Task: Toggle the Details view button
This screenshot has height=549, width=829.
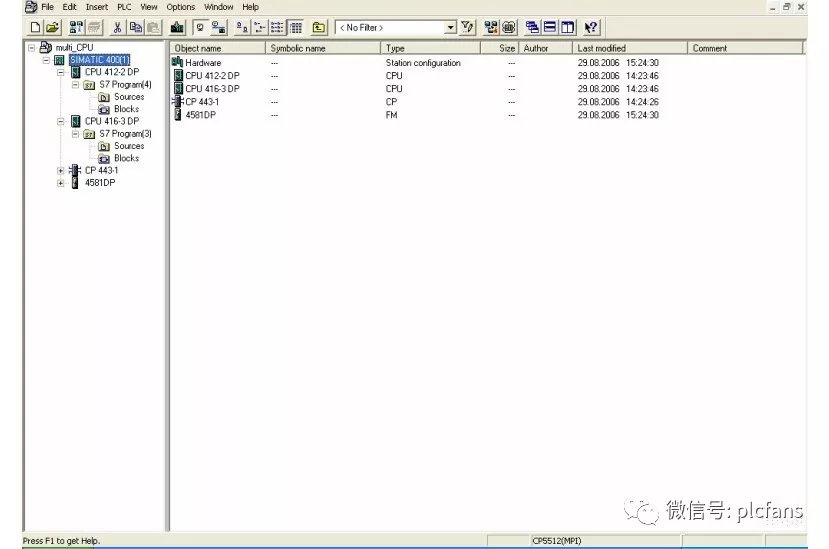Action: pos(297,28)
